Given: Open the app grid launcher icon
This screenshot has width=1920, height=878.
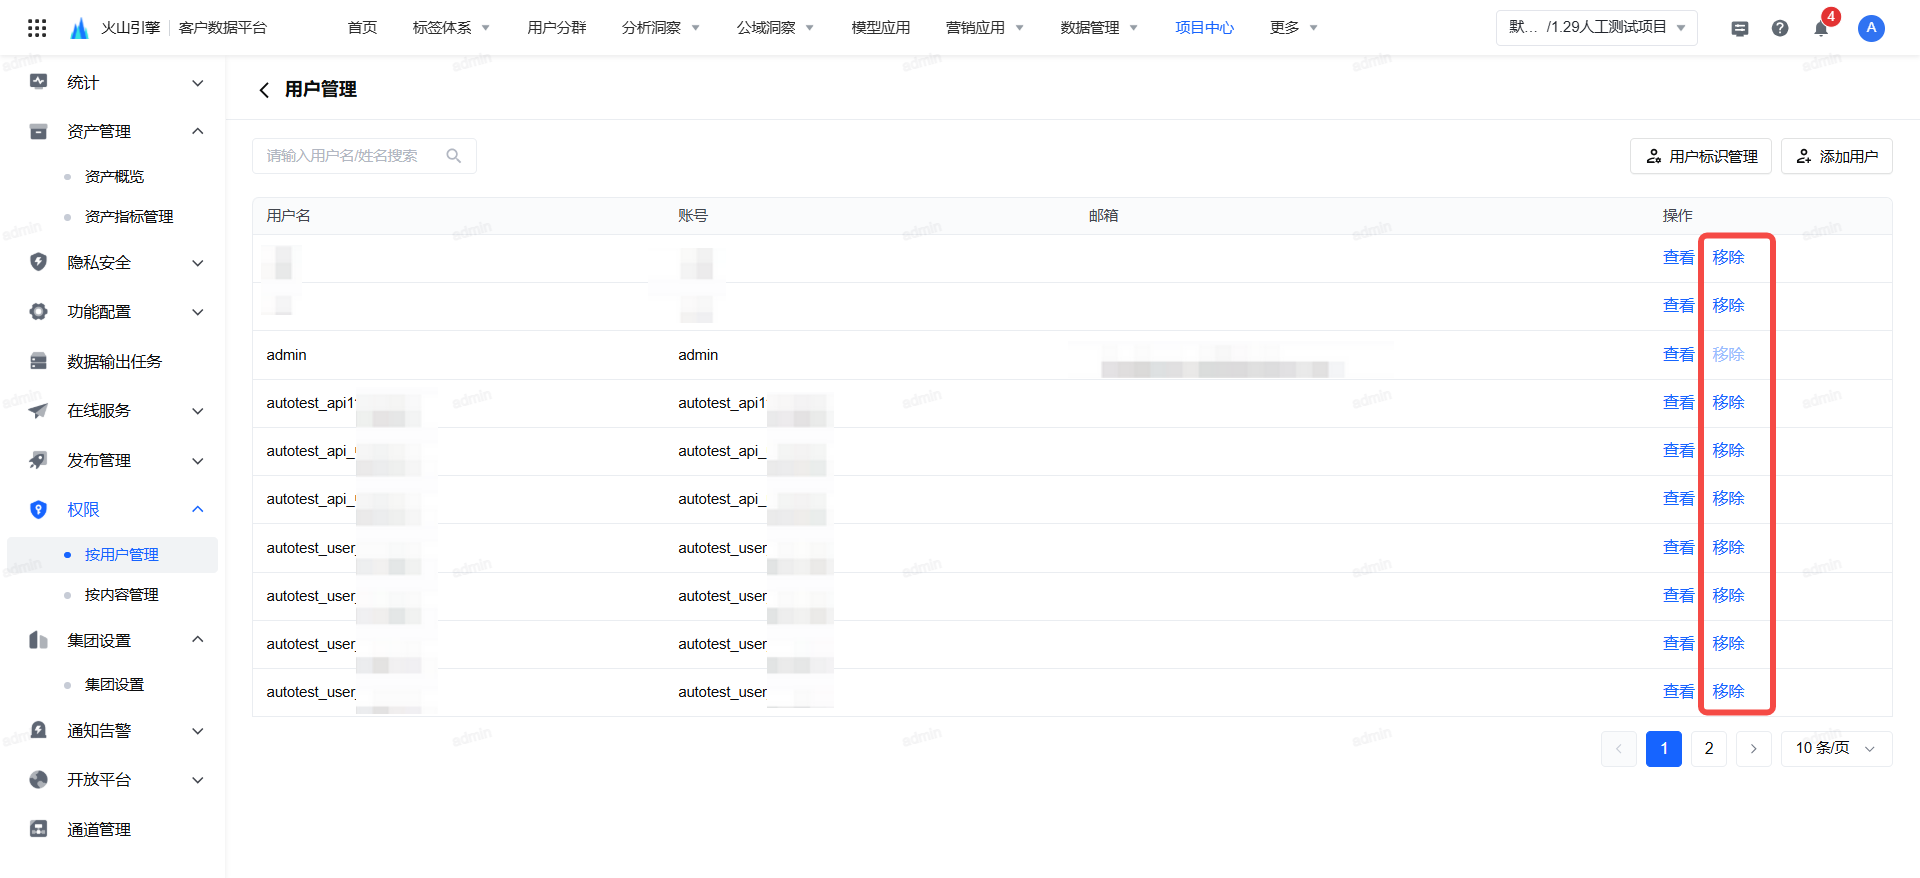Looking at the screenshot, I should click(x=37, y=28).
